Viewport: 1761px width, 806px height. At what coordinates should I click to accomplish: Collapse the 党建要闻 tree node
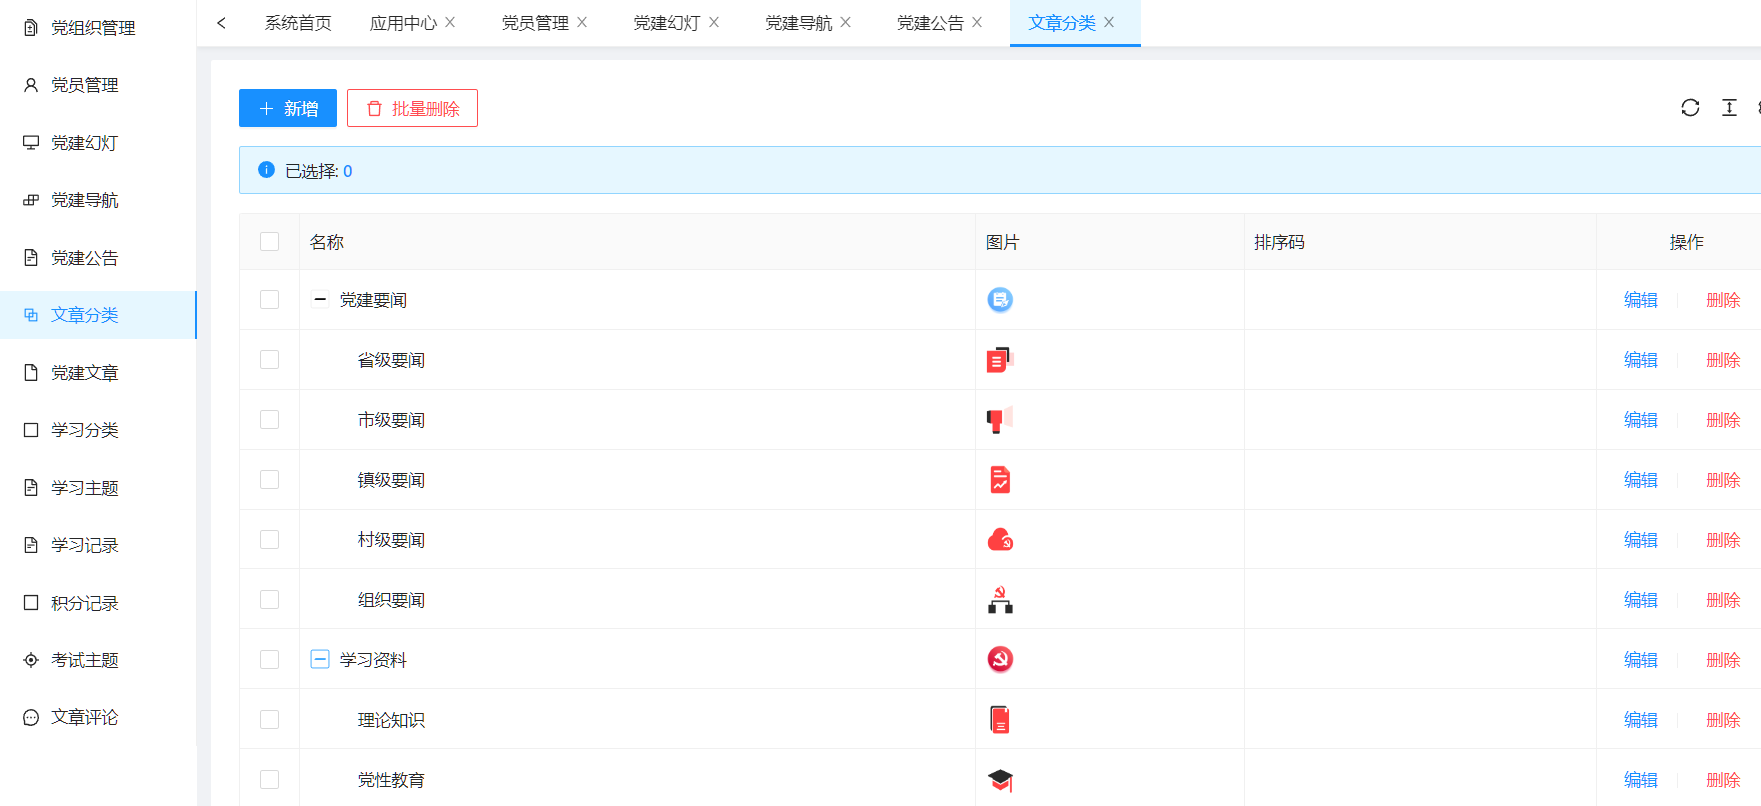tap(320, 300)
